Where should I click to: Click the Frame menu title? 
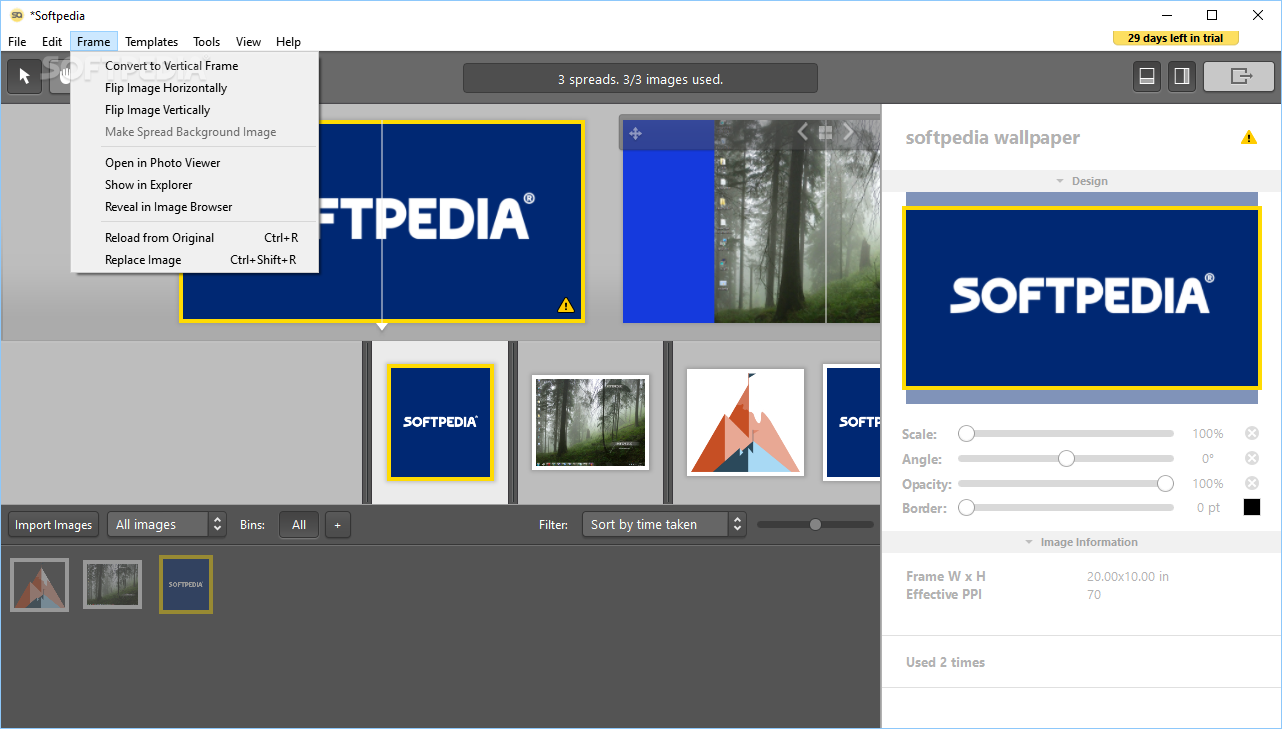(94, 42)
